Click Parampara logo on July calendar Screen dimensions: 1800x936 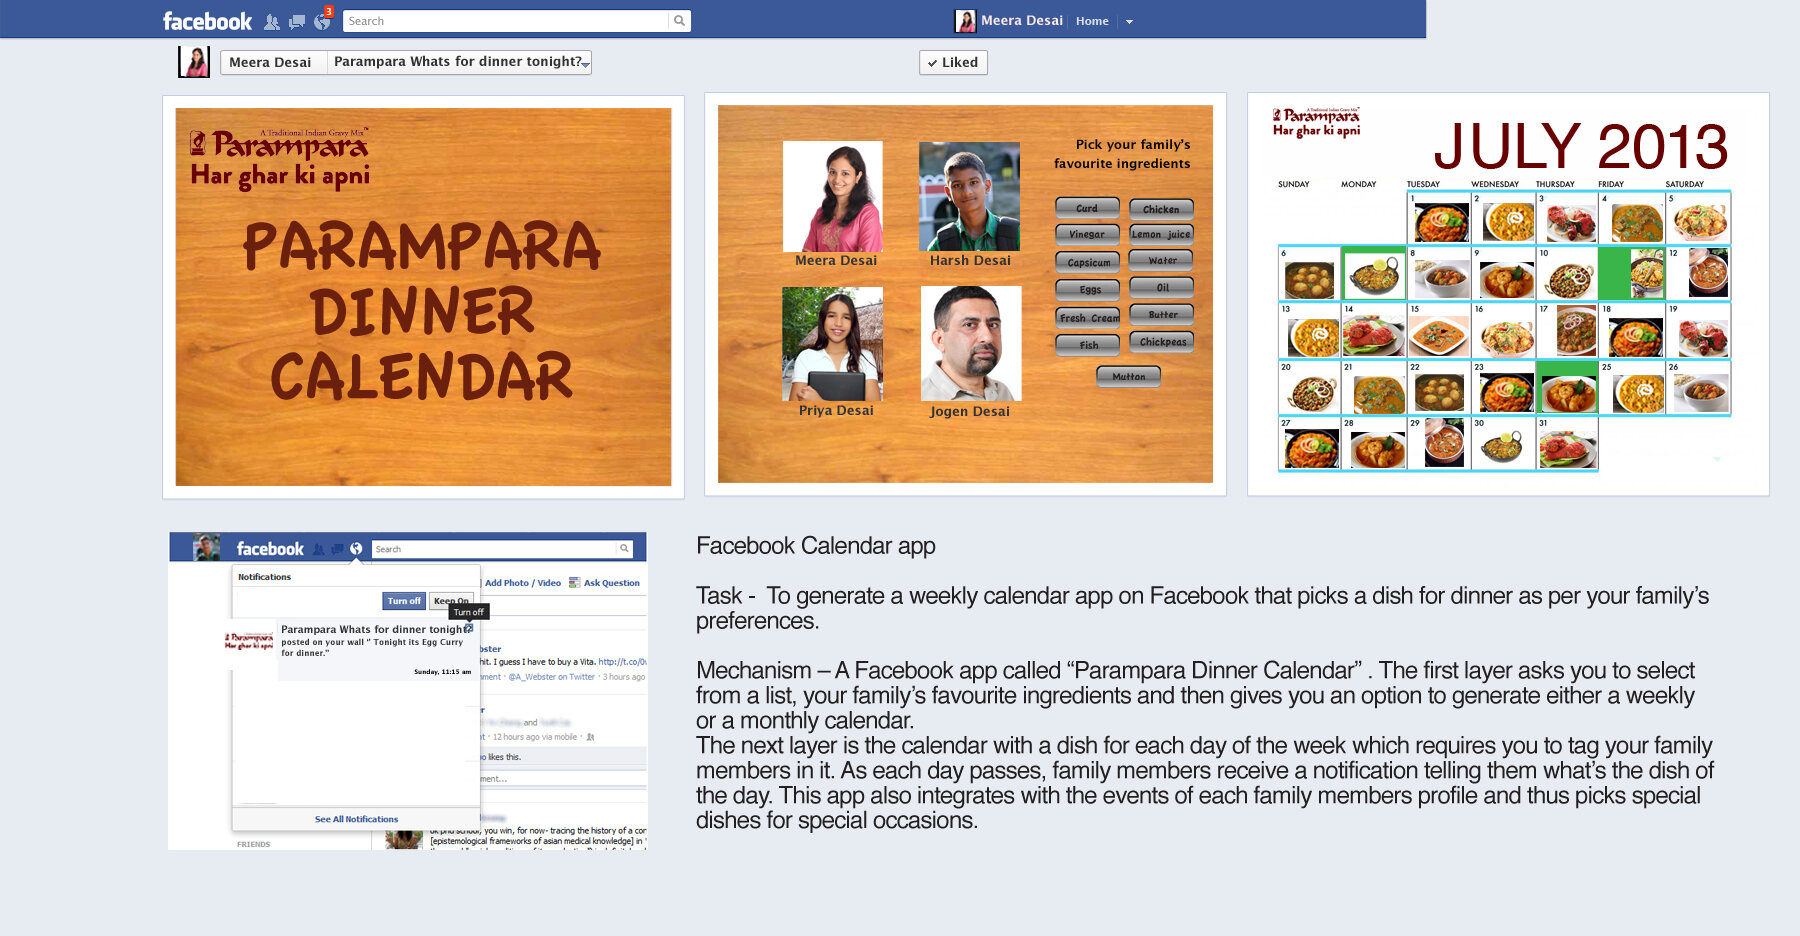pos(1316,122)
